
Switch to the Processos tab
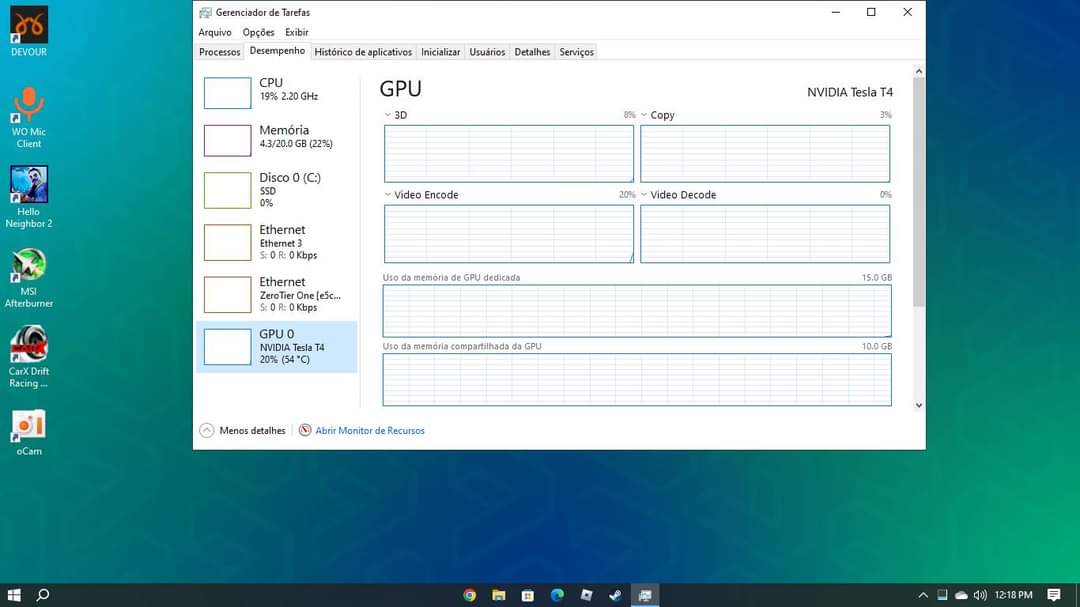click(x=219, y=52)
